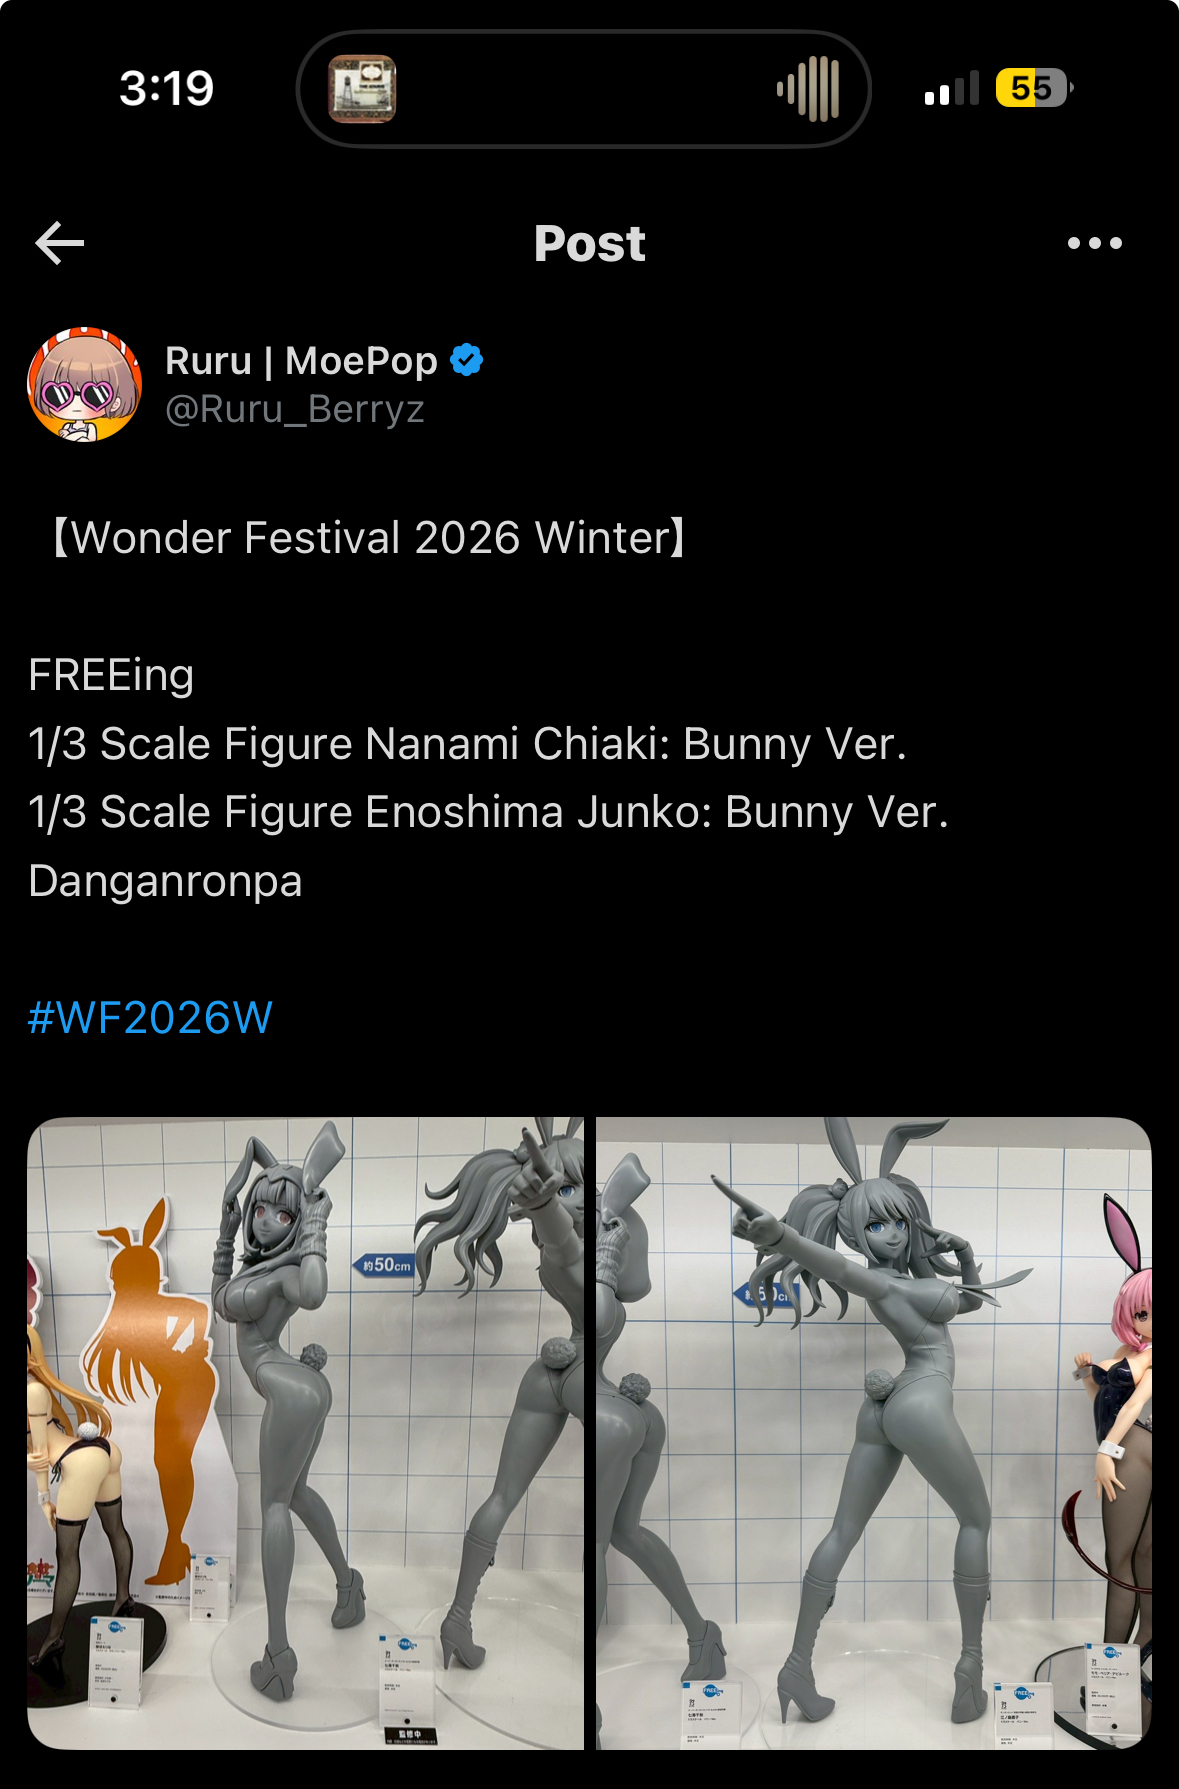
Task: Open the left photo of Nanami Chiaki figure
Action: [x=305, y=1433]
